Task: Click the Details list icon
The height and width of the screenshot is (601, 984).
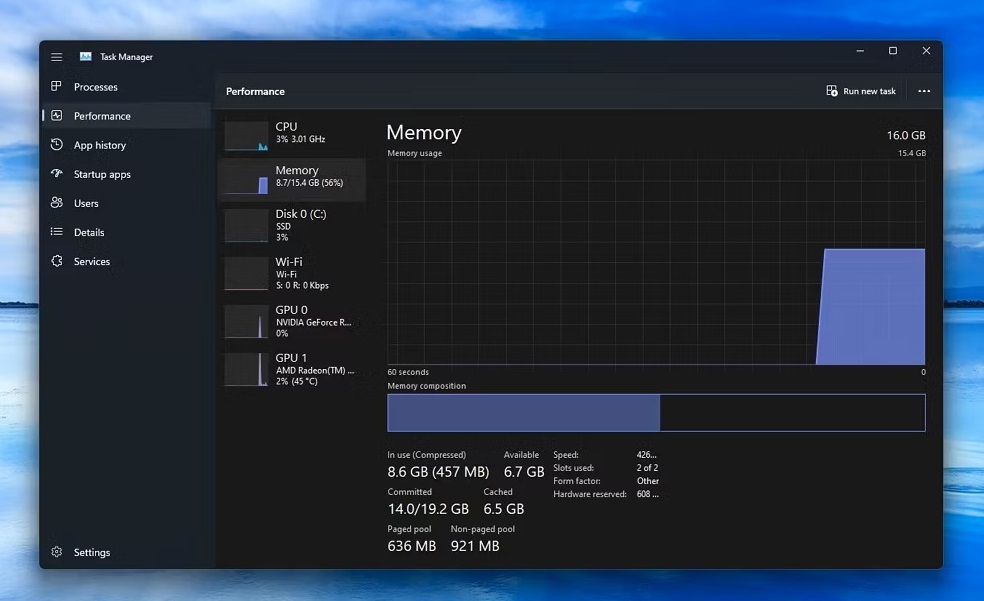Action: tap(56, 231)
